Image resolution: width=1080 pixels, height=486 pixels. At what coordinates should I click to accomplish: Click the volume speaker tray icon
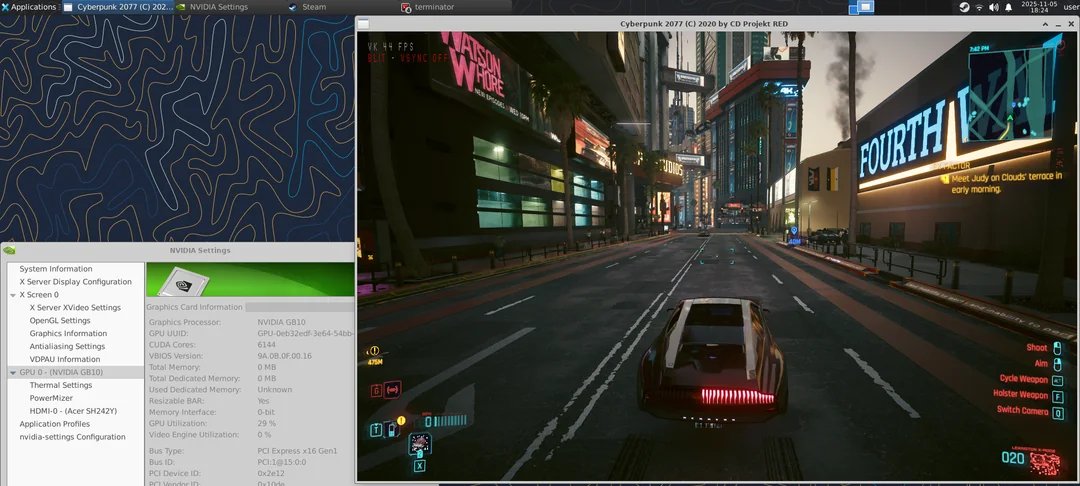pyautogui.click(x=993, y=7)
